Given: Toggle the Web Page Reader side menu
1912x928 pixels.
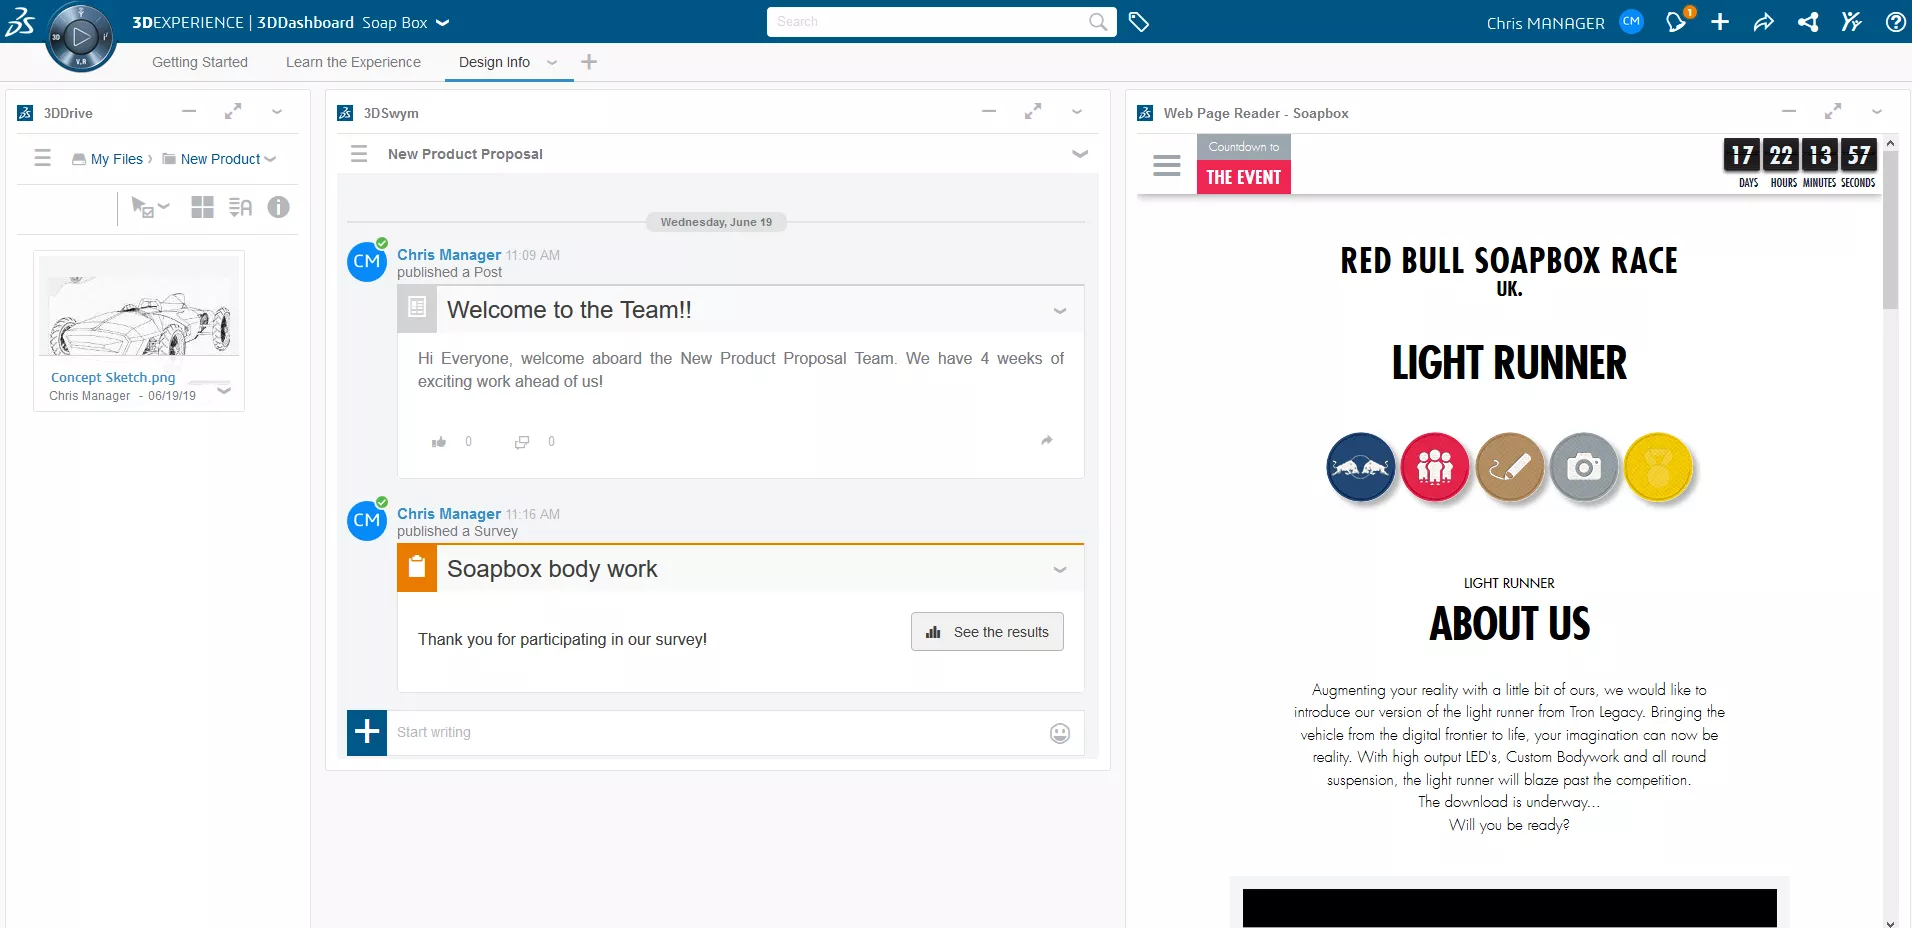Looking at the screenshot, I should point(1166,165).
